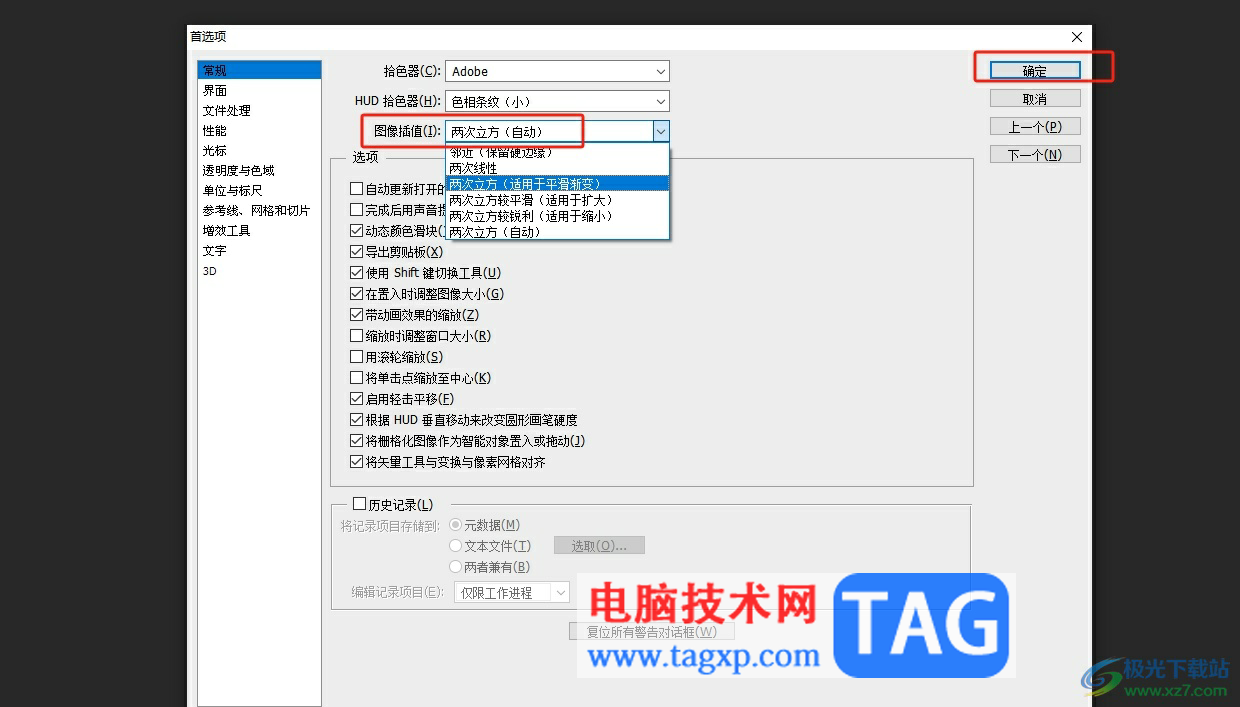
Task: Open 单位与标尺 preferences category
Action: 233,190
